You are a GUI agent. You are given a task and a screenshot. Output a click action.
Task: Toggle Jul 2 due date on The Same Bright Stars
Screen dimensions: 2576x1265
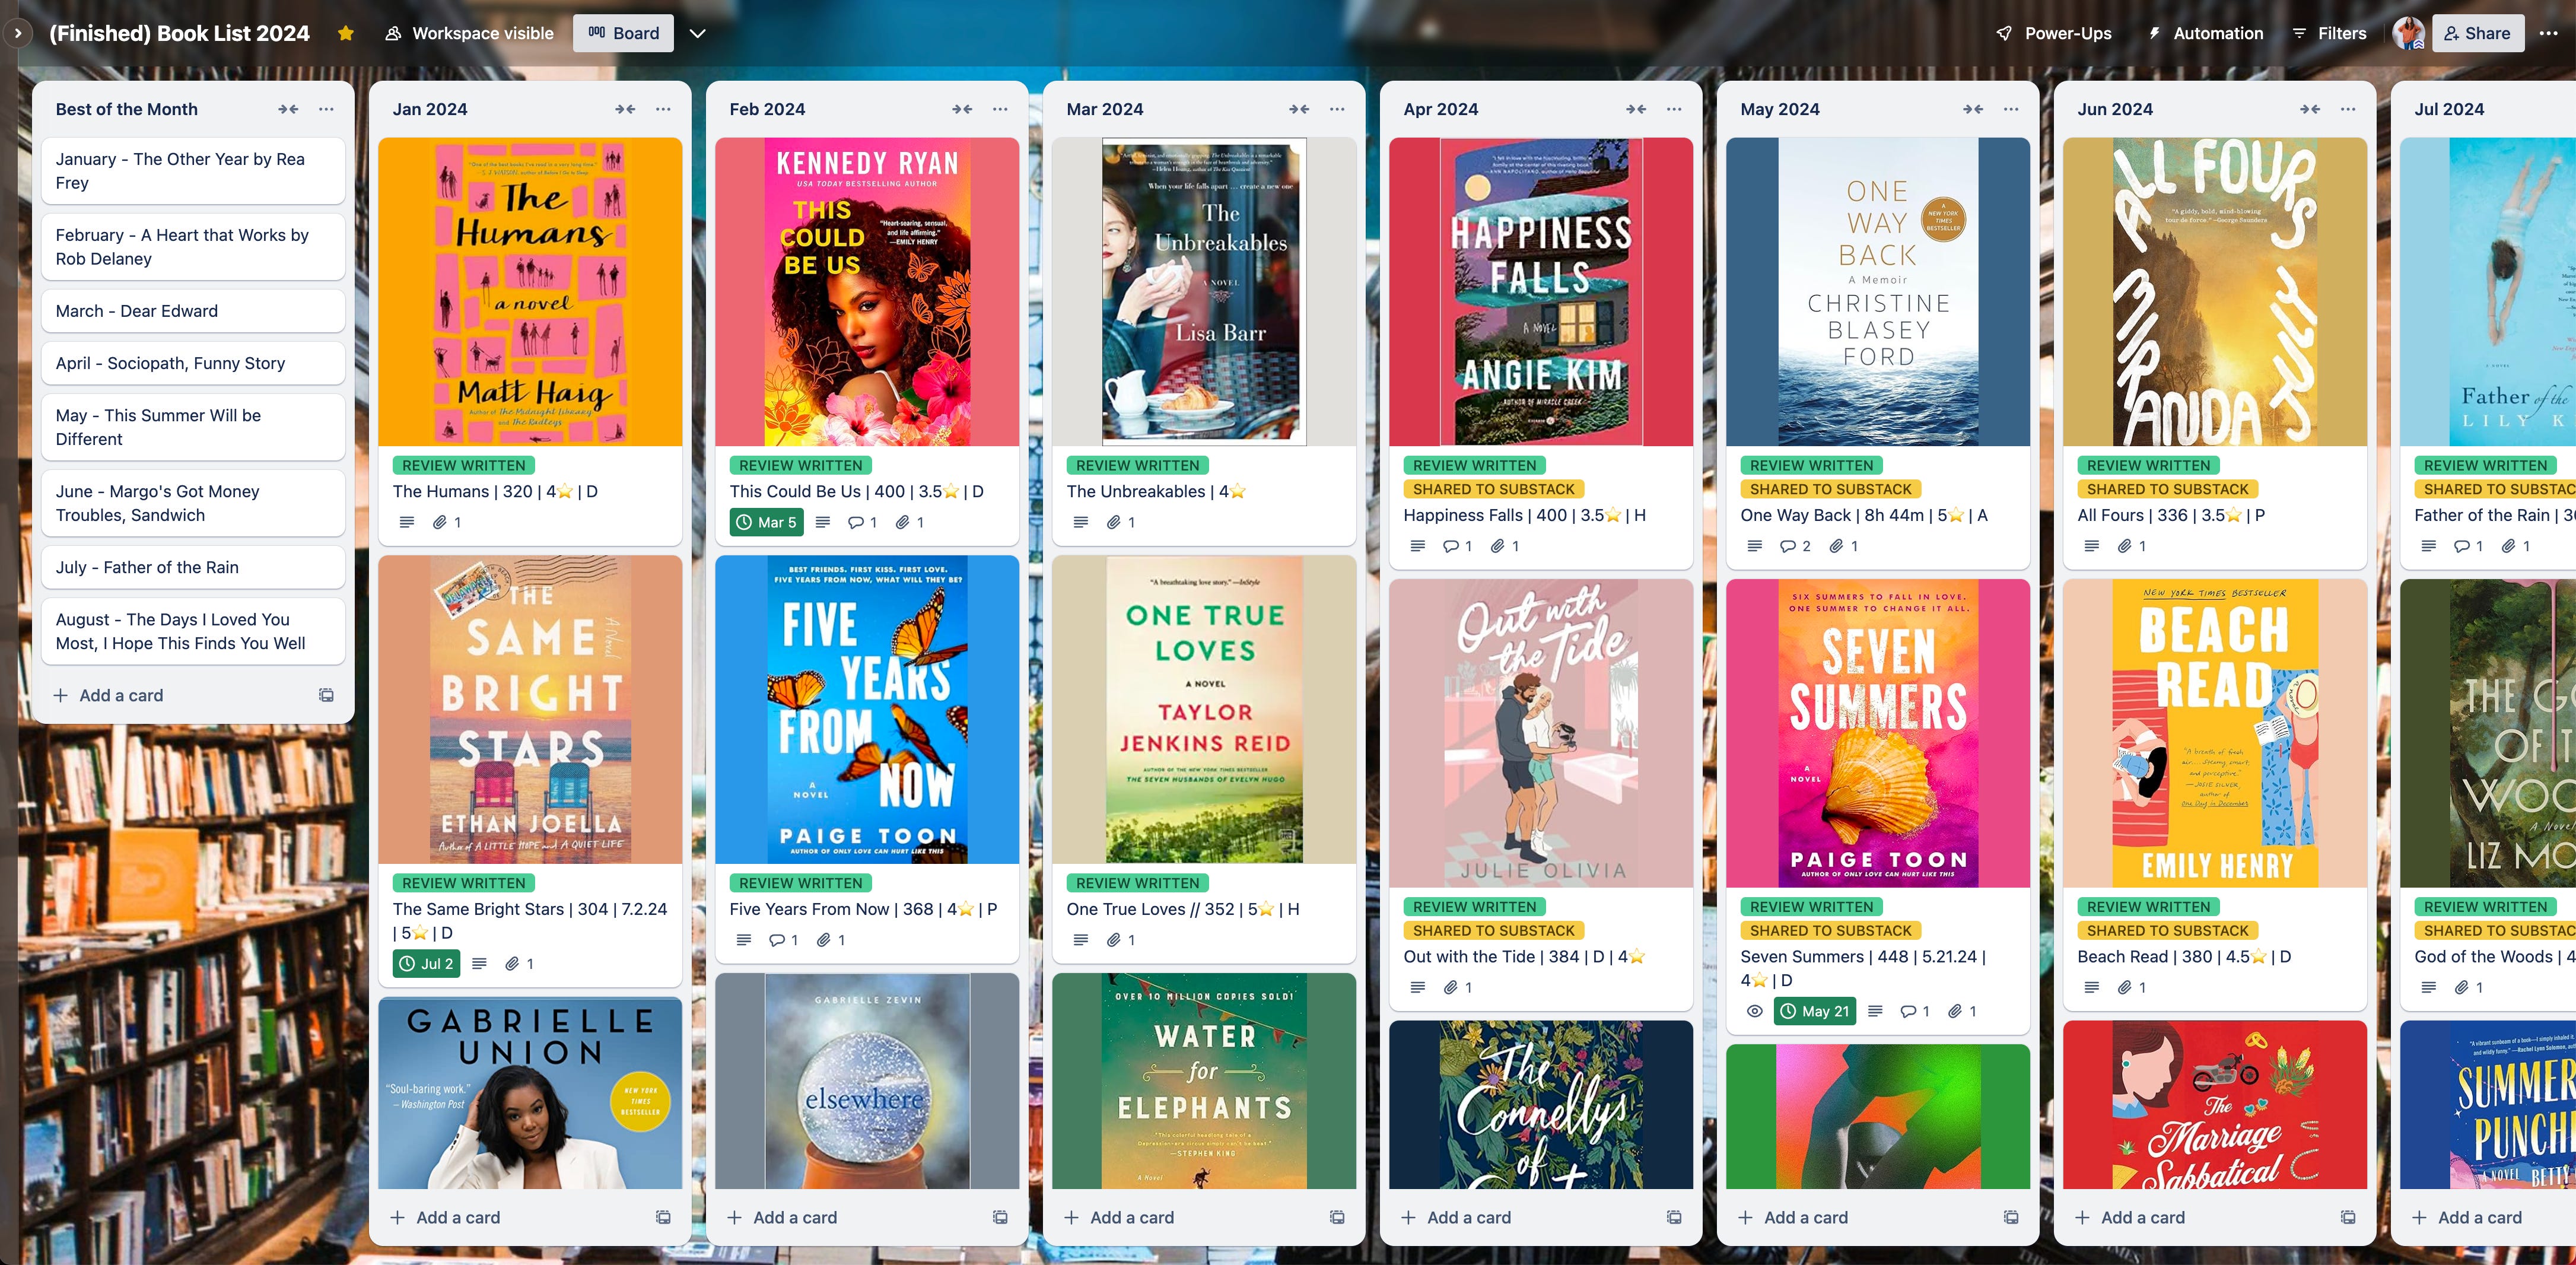point(427,964)
